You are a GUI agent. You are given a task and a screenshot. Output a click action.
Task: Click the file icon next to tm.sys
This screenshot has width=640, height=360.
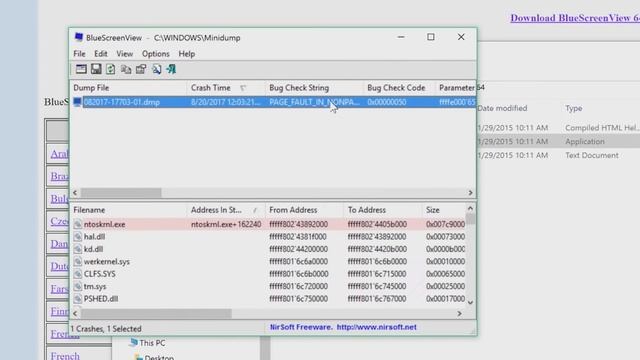click(78, 287)
